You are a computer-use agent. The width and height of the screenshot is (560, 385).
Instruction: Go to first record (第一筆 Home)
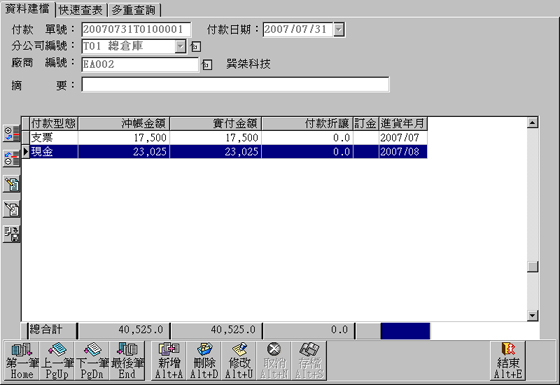22,360
